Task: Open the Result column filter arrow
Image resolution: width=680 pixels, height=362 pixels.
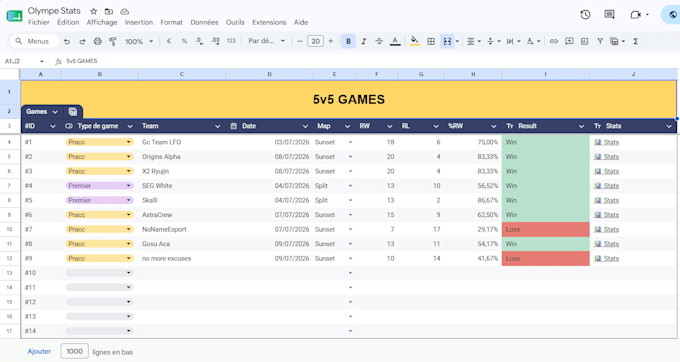Action: pyautogui.click(x=581, y=126)
